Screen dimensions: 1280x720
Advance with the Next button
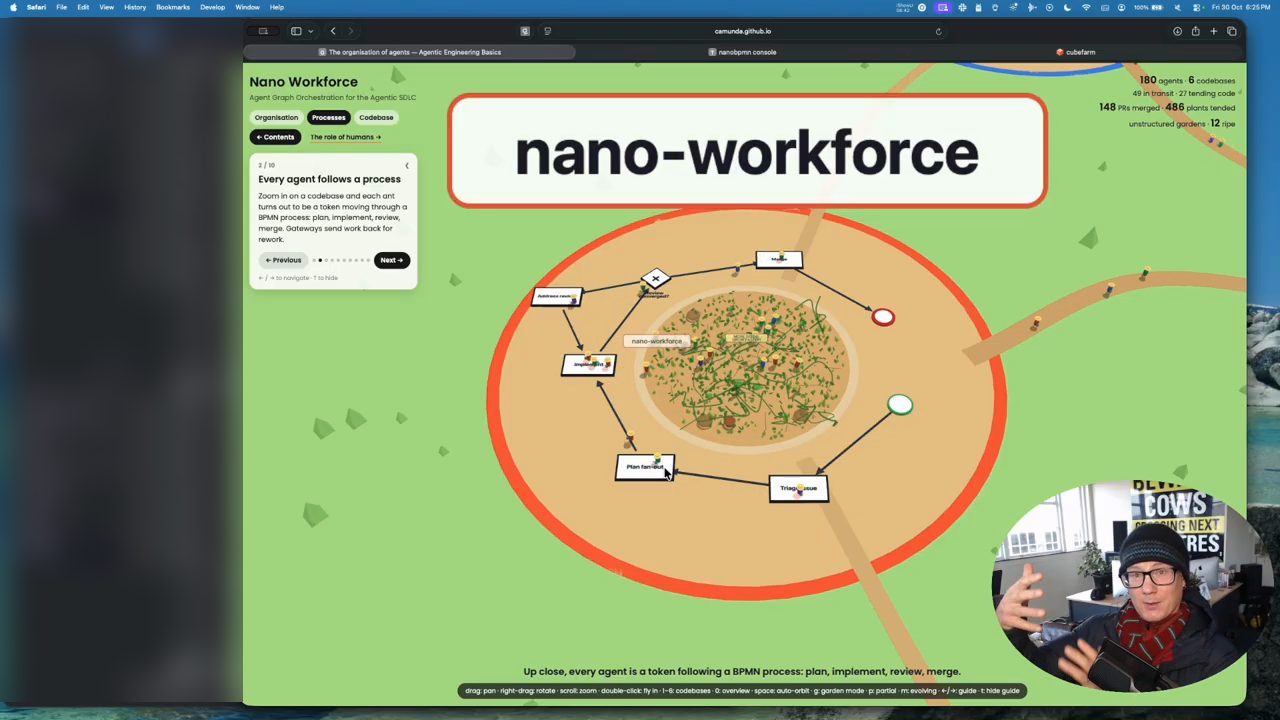pos(391,260)
